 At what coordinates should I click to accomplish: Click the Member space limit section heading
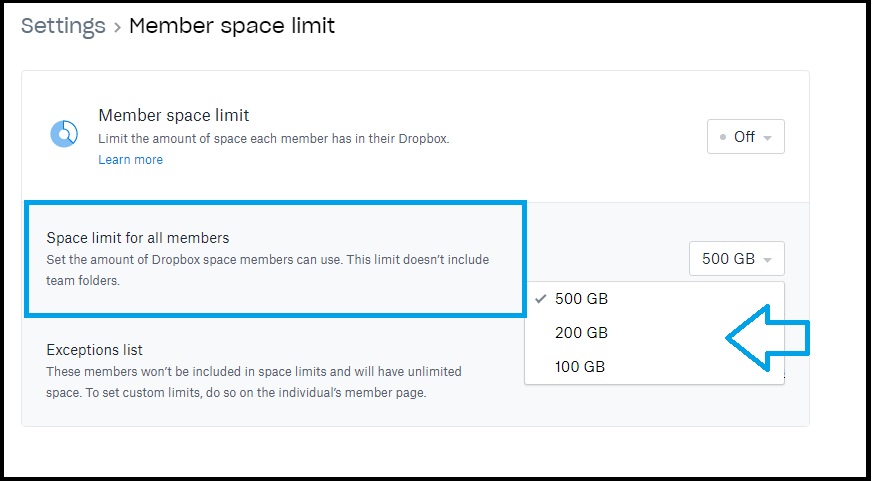174,115
